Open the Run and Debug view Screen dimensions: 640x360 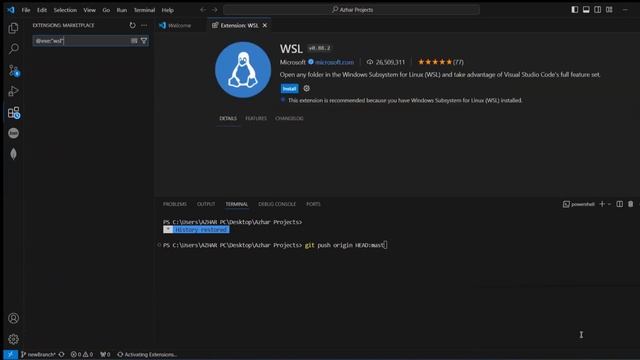point(13,91)
